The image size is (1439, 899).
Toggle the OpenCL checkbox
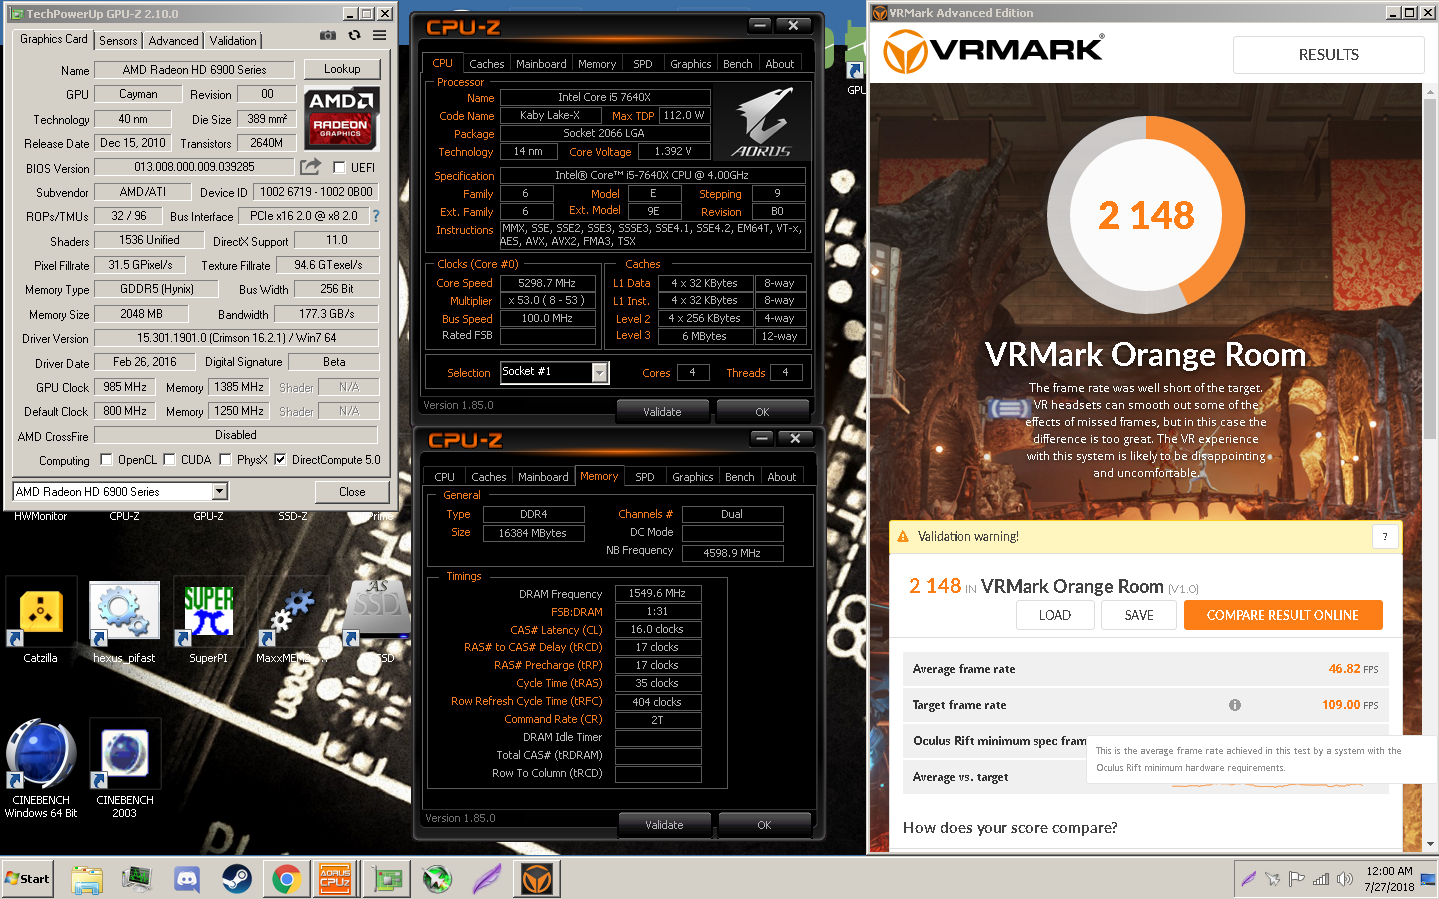[x=106, y=460]
